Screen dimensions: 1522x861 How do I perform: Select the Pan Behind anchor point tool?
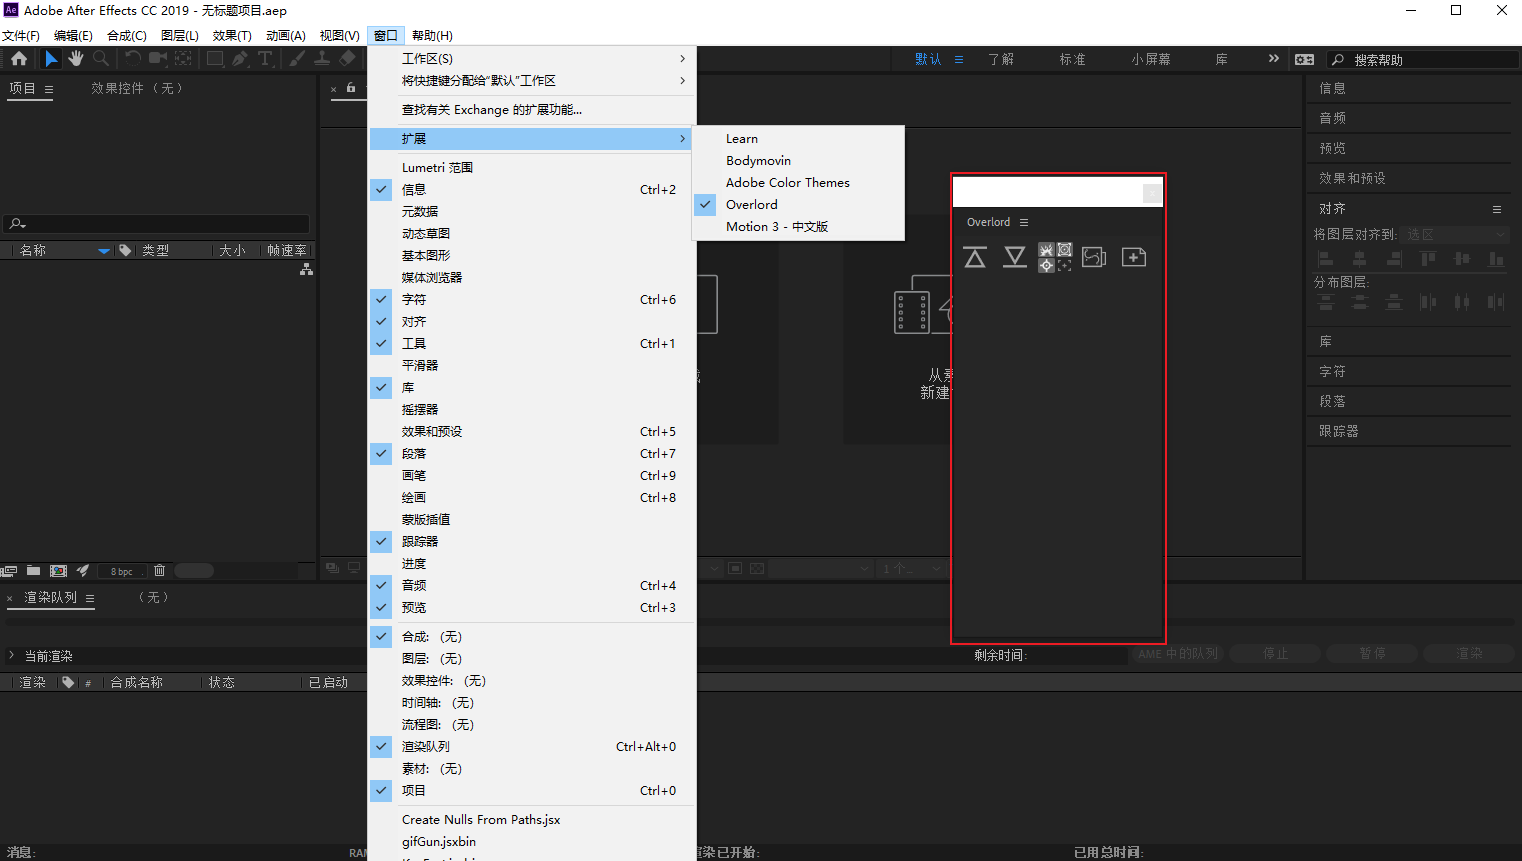tap(183, 59)
